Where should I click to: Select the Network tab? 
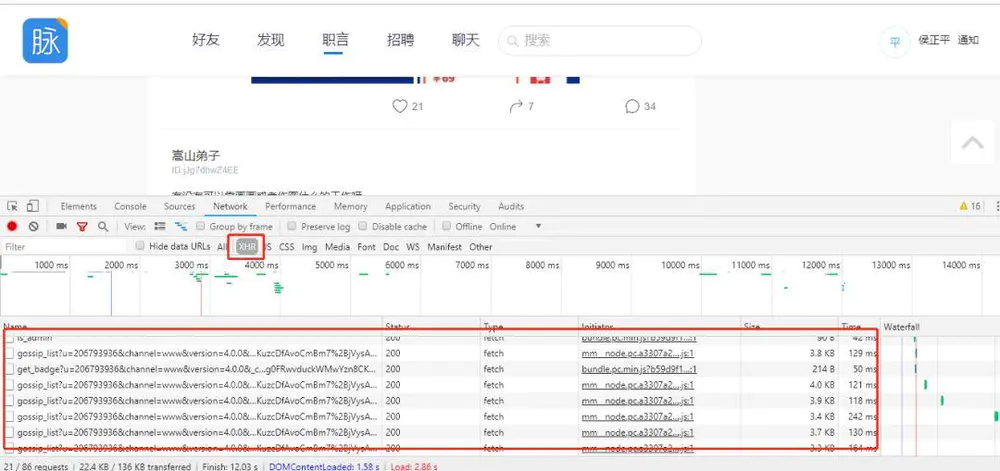[230, 206]
